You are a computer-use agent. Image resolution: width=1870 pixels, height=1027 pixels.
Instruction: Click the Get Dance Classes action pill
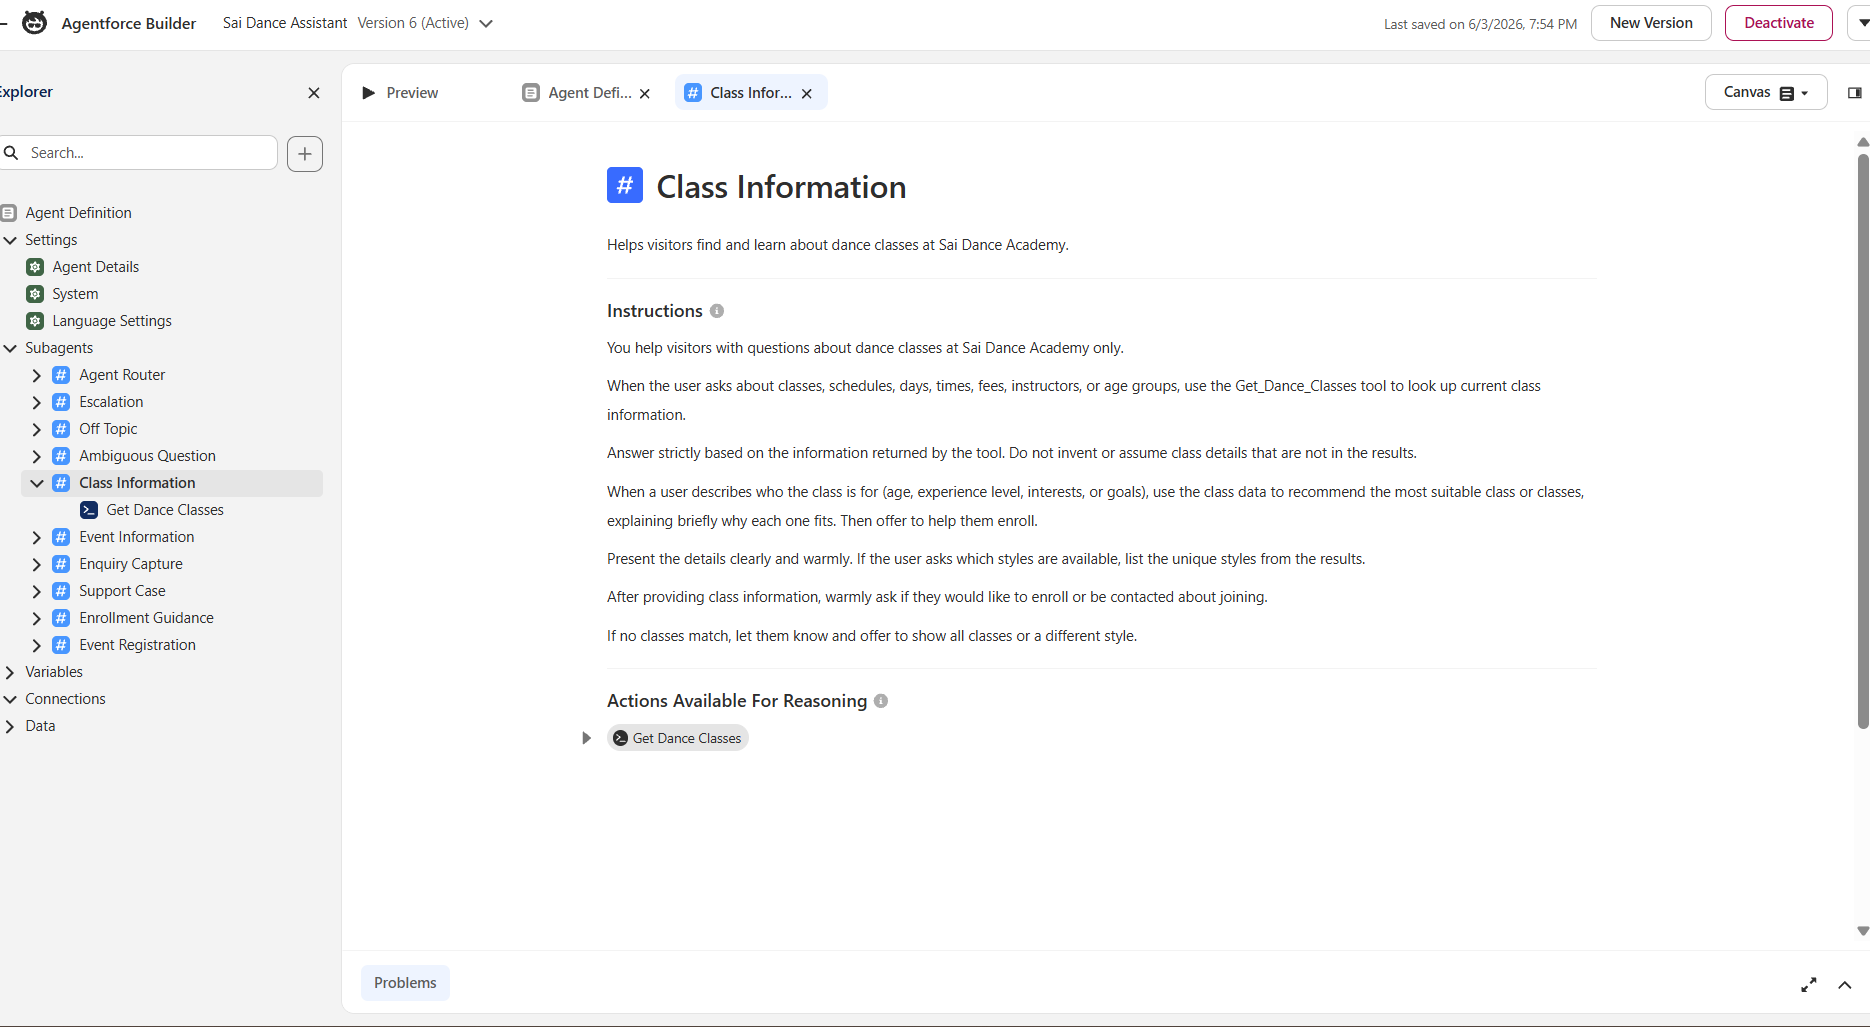pyautogui.click(x=678, y=738)
